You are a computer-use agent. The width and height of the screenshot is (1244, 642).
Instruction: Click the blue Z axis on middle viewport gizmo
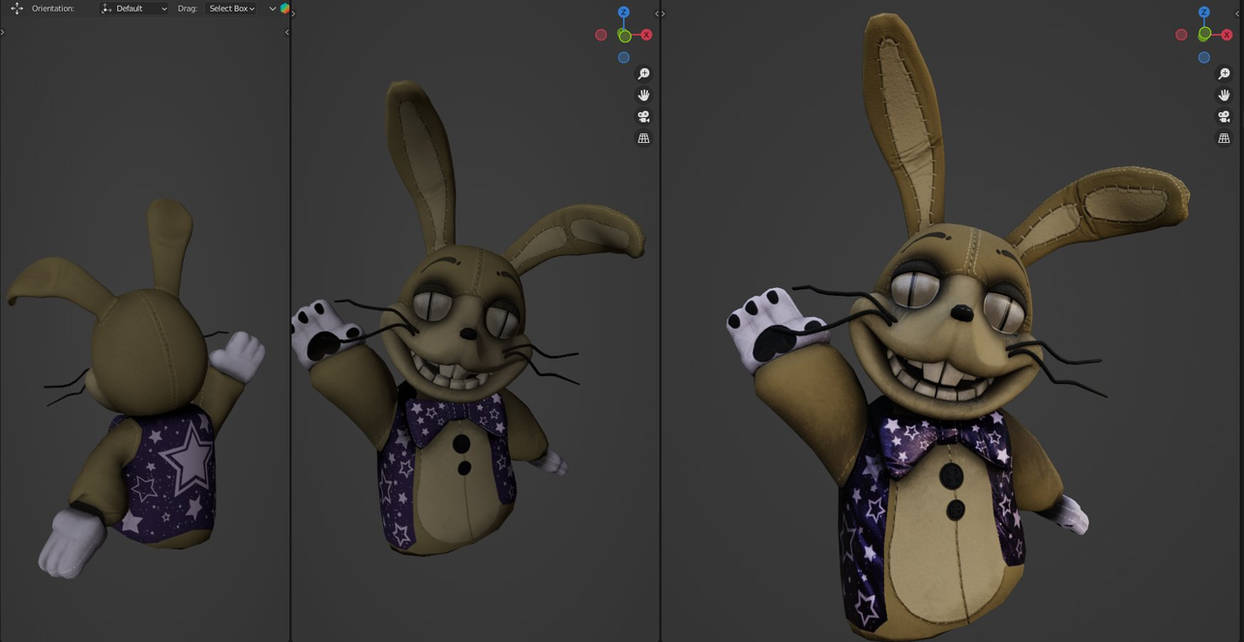tap(623, 13)
